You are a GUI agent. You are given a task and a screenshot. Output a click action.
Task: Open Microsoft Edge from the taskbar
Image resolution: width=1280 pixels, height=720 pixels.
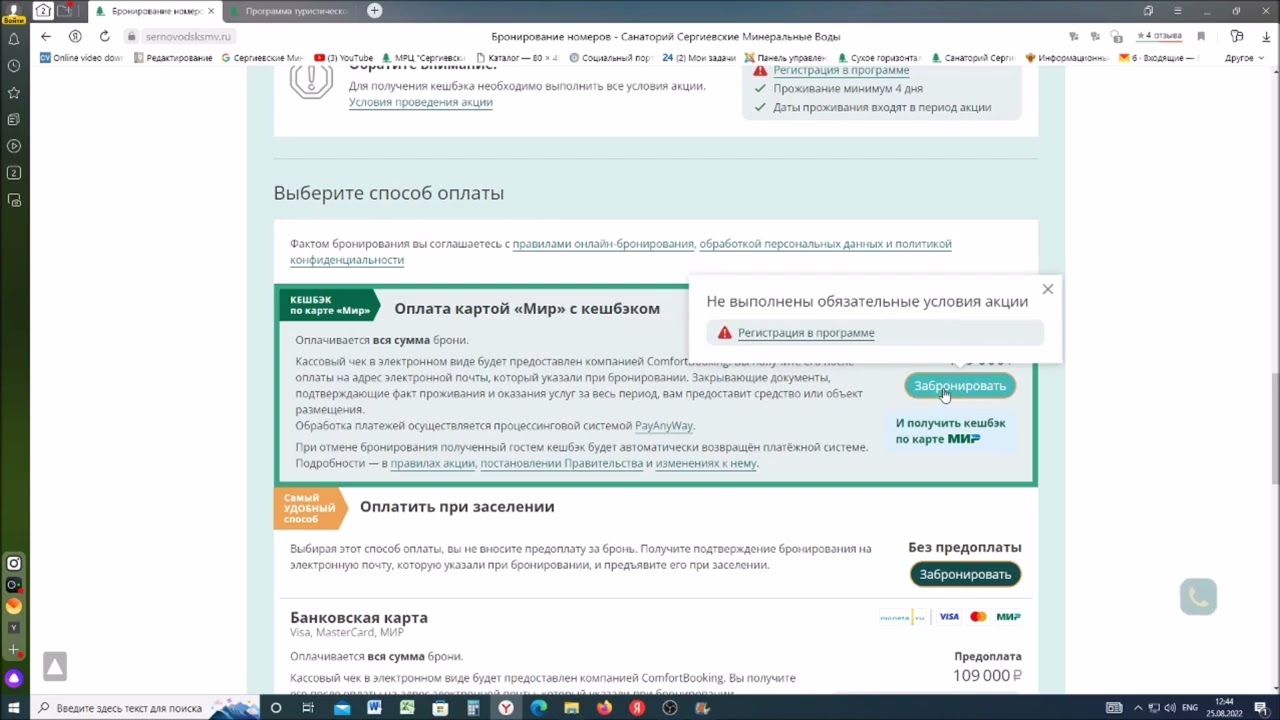(539, 708)
